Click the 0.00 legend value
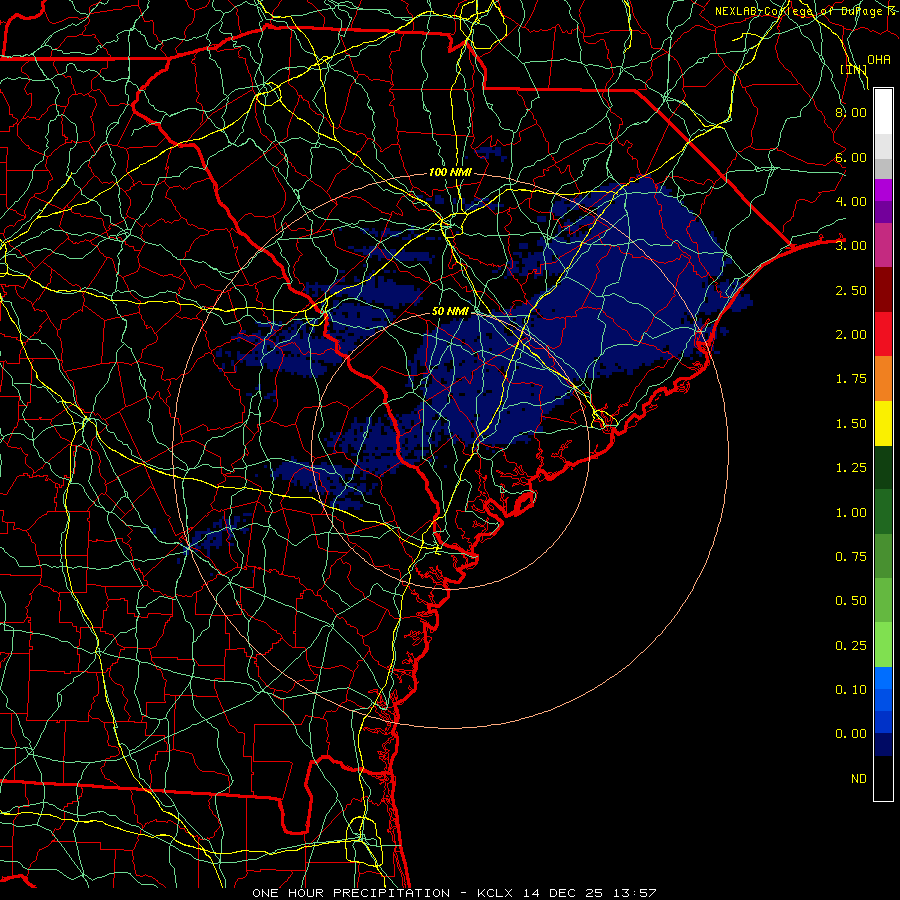Screen dimensions: 900x900 851,734
